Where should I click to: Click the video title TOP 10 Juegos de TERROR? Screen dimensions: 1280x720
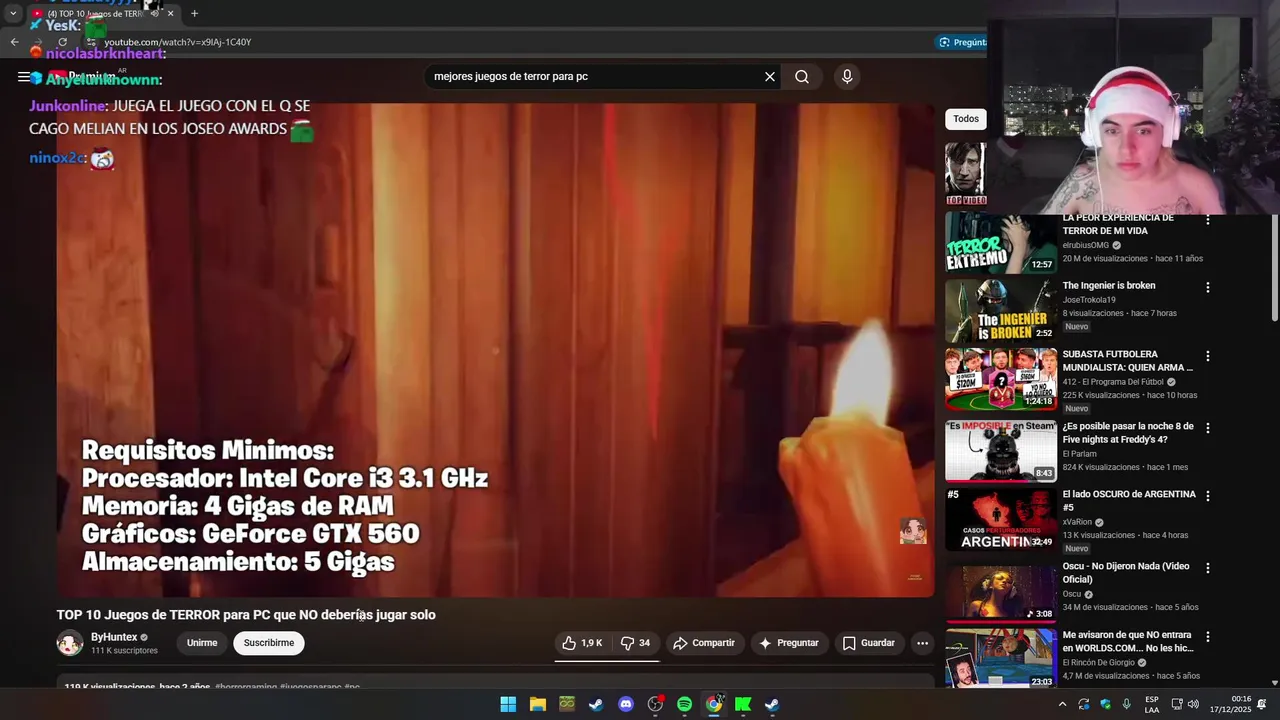tap(246, 615)
